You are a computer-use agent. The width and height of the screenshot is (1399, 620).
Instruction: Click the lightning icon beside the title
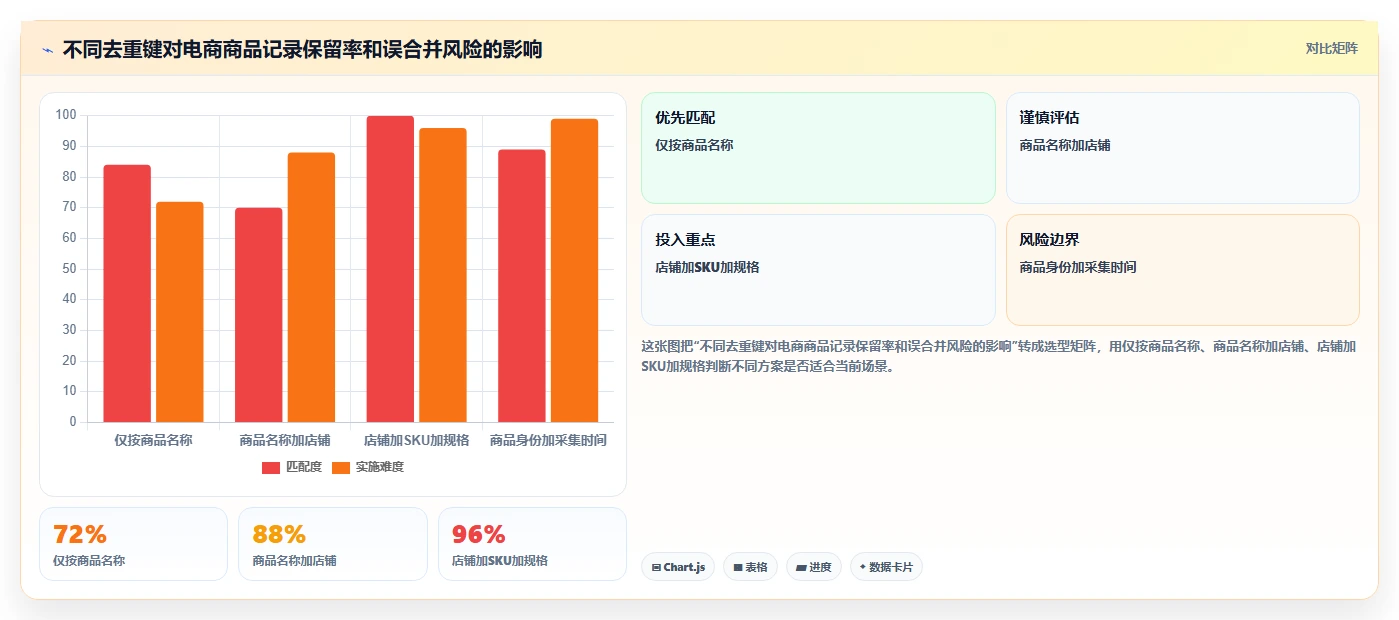47,49
